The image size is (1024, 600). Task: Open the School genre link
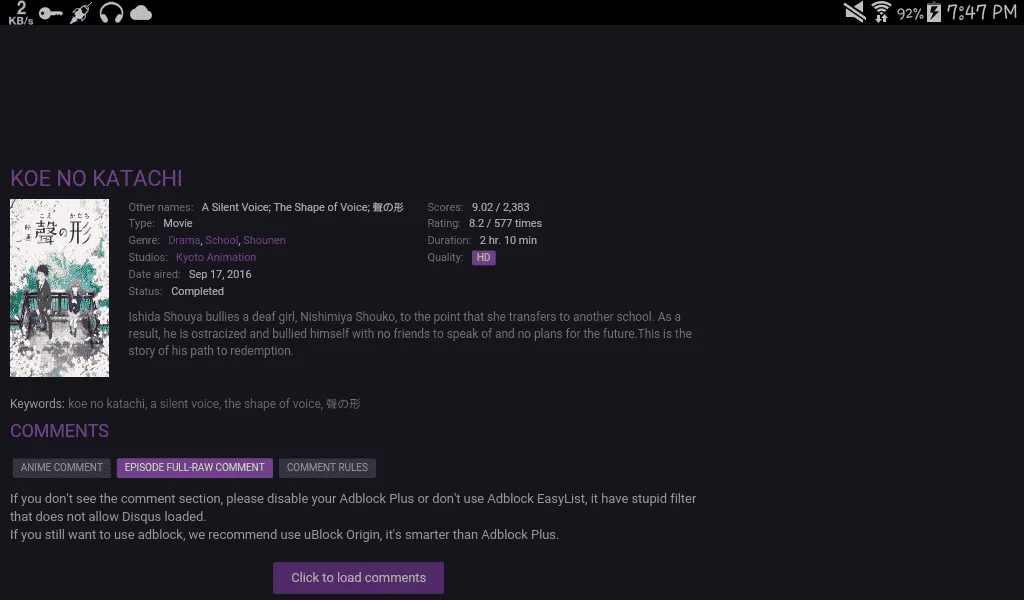tap(221, 240)
